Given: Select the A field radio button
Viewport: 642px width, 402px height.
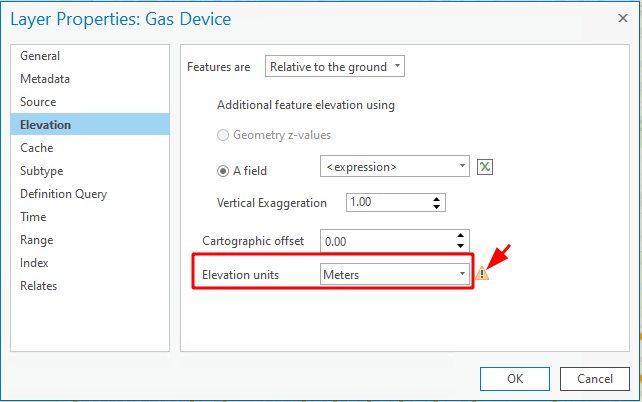Looking at the screenshot, I should (223, 171).
